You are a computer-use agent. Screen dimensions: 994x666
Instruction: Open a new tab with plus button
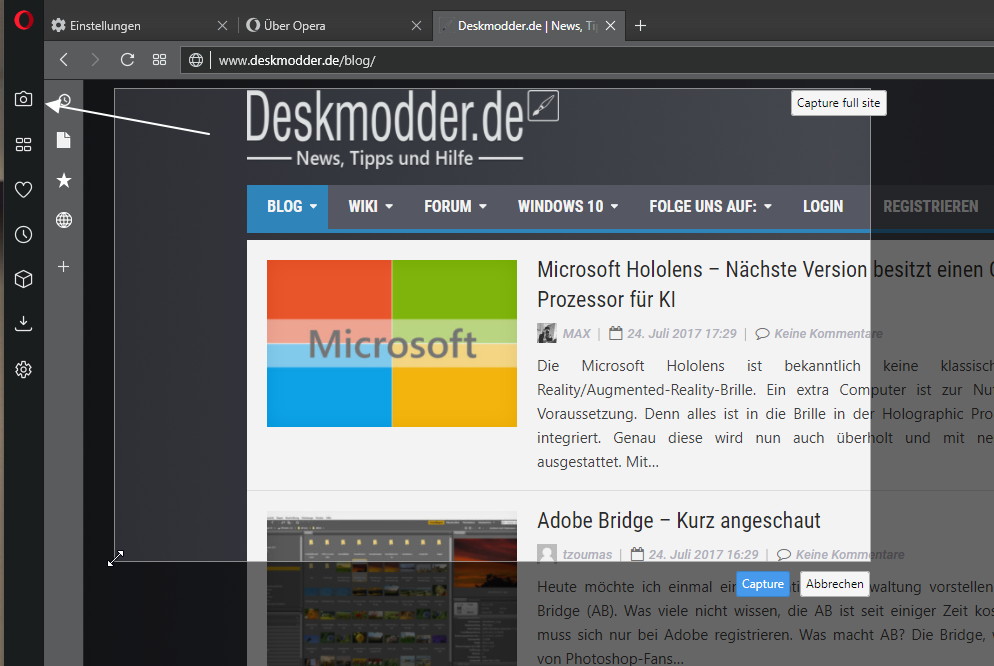[x=640, y=25]
